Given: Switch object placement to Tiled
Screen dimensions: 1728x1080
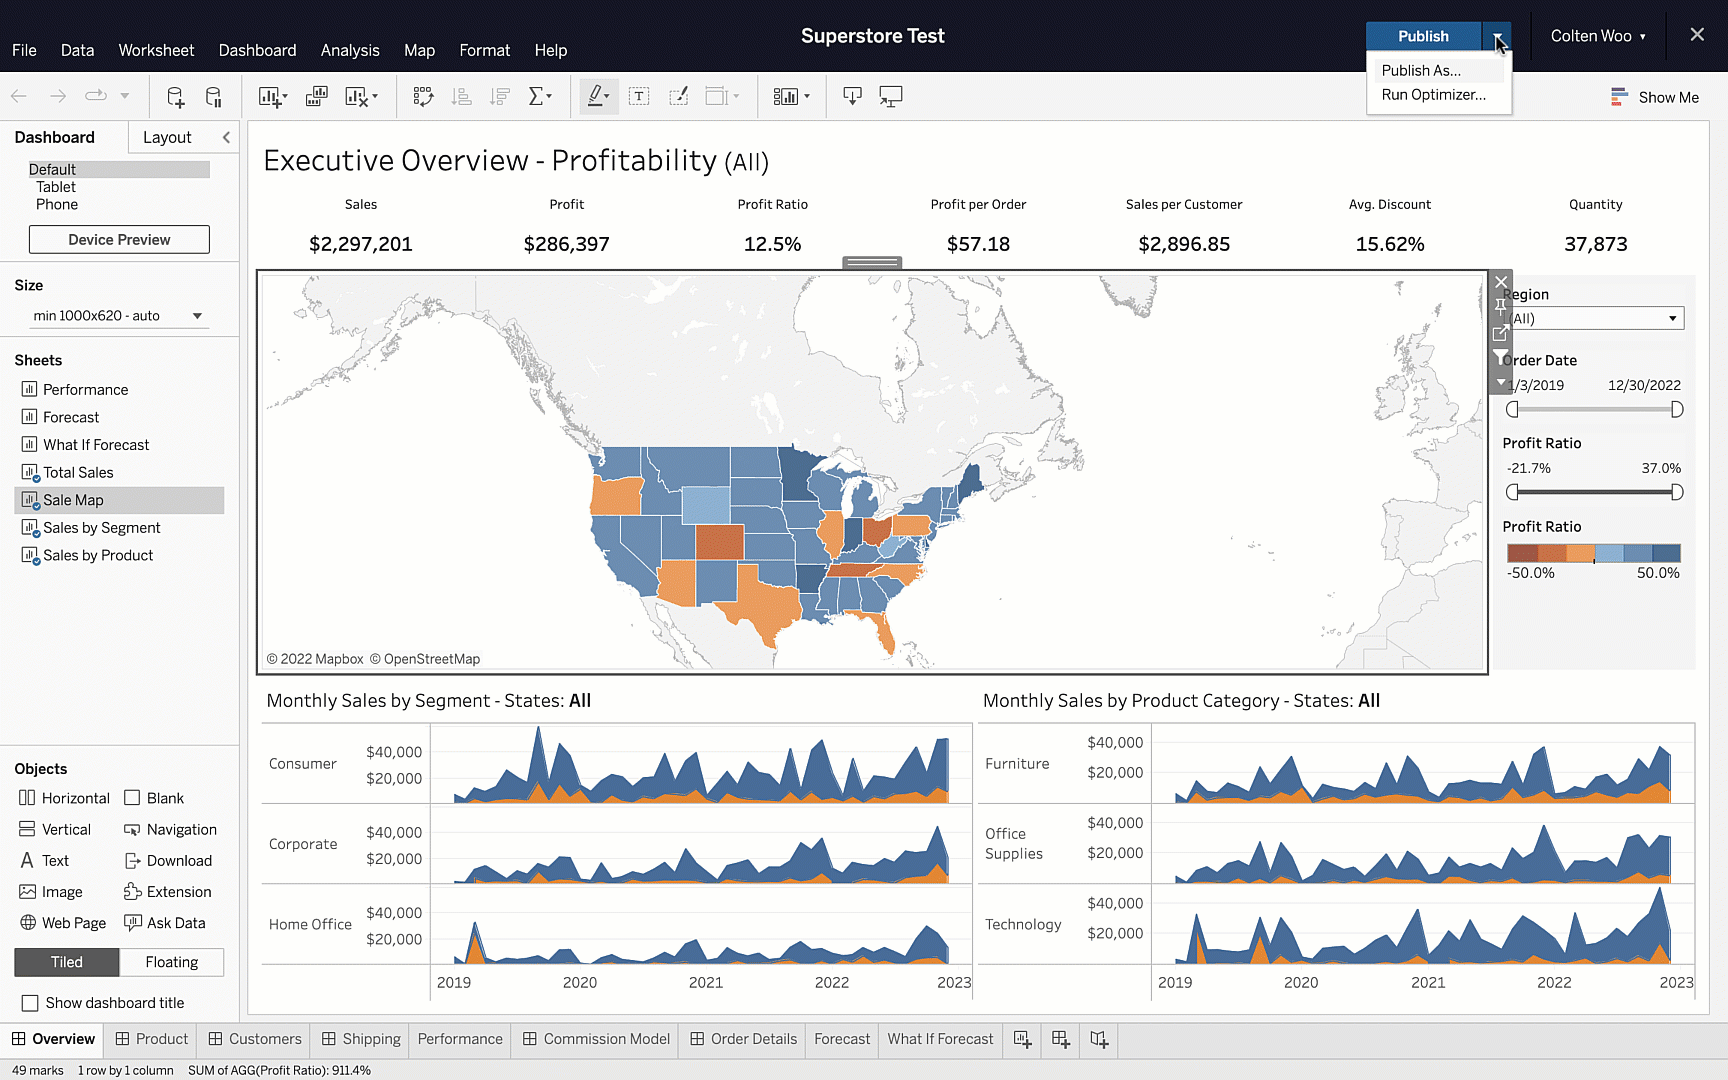Looking at the screenshot, I should coord(67,962).
